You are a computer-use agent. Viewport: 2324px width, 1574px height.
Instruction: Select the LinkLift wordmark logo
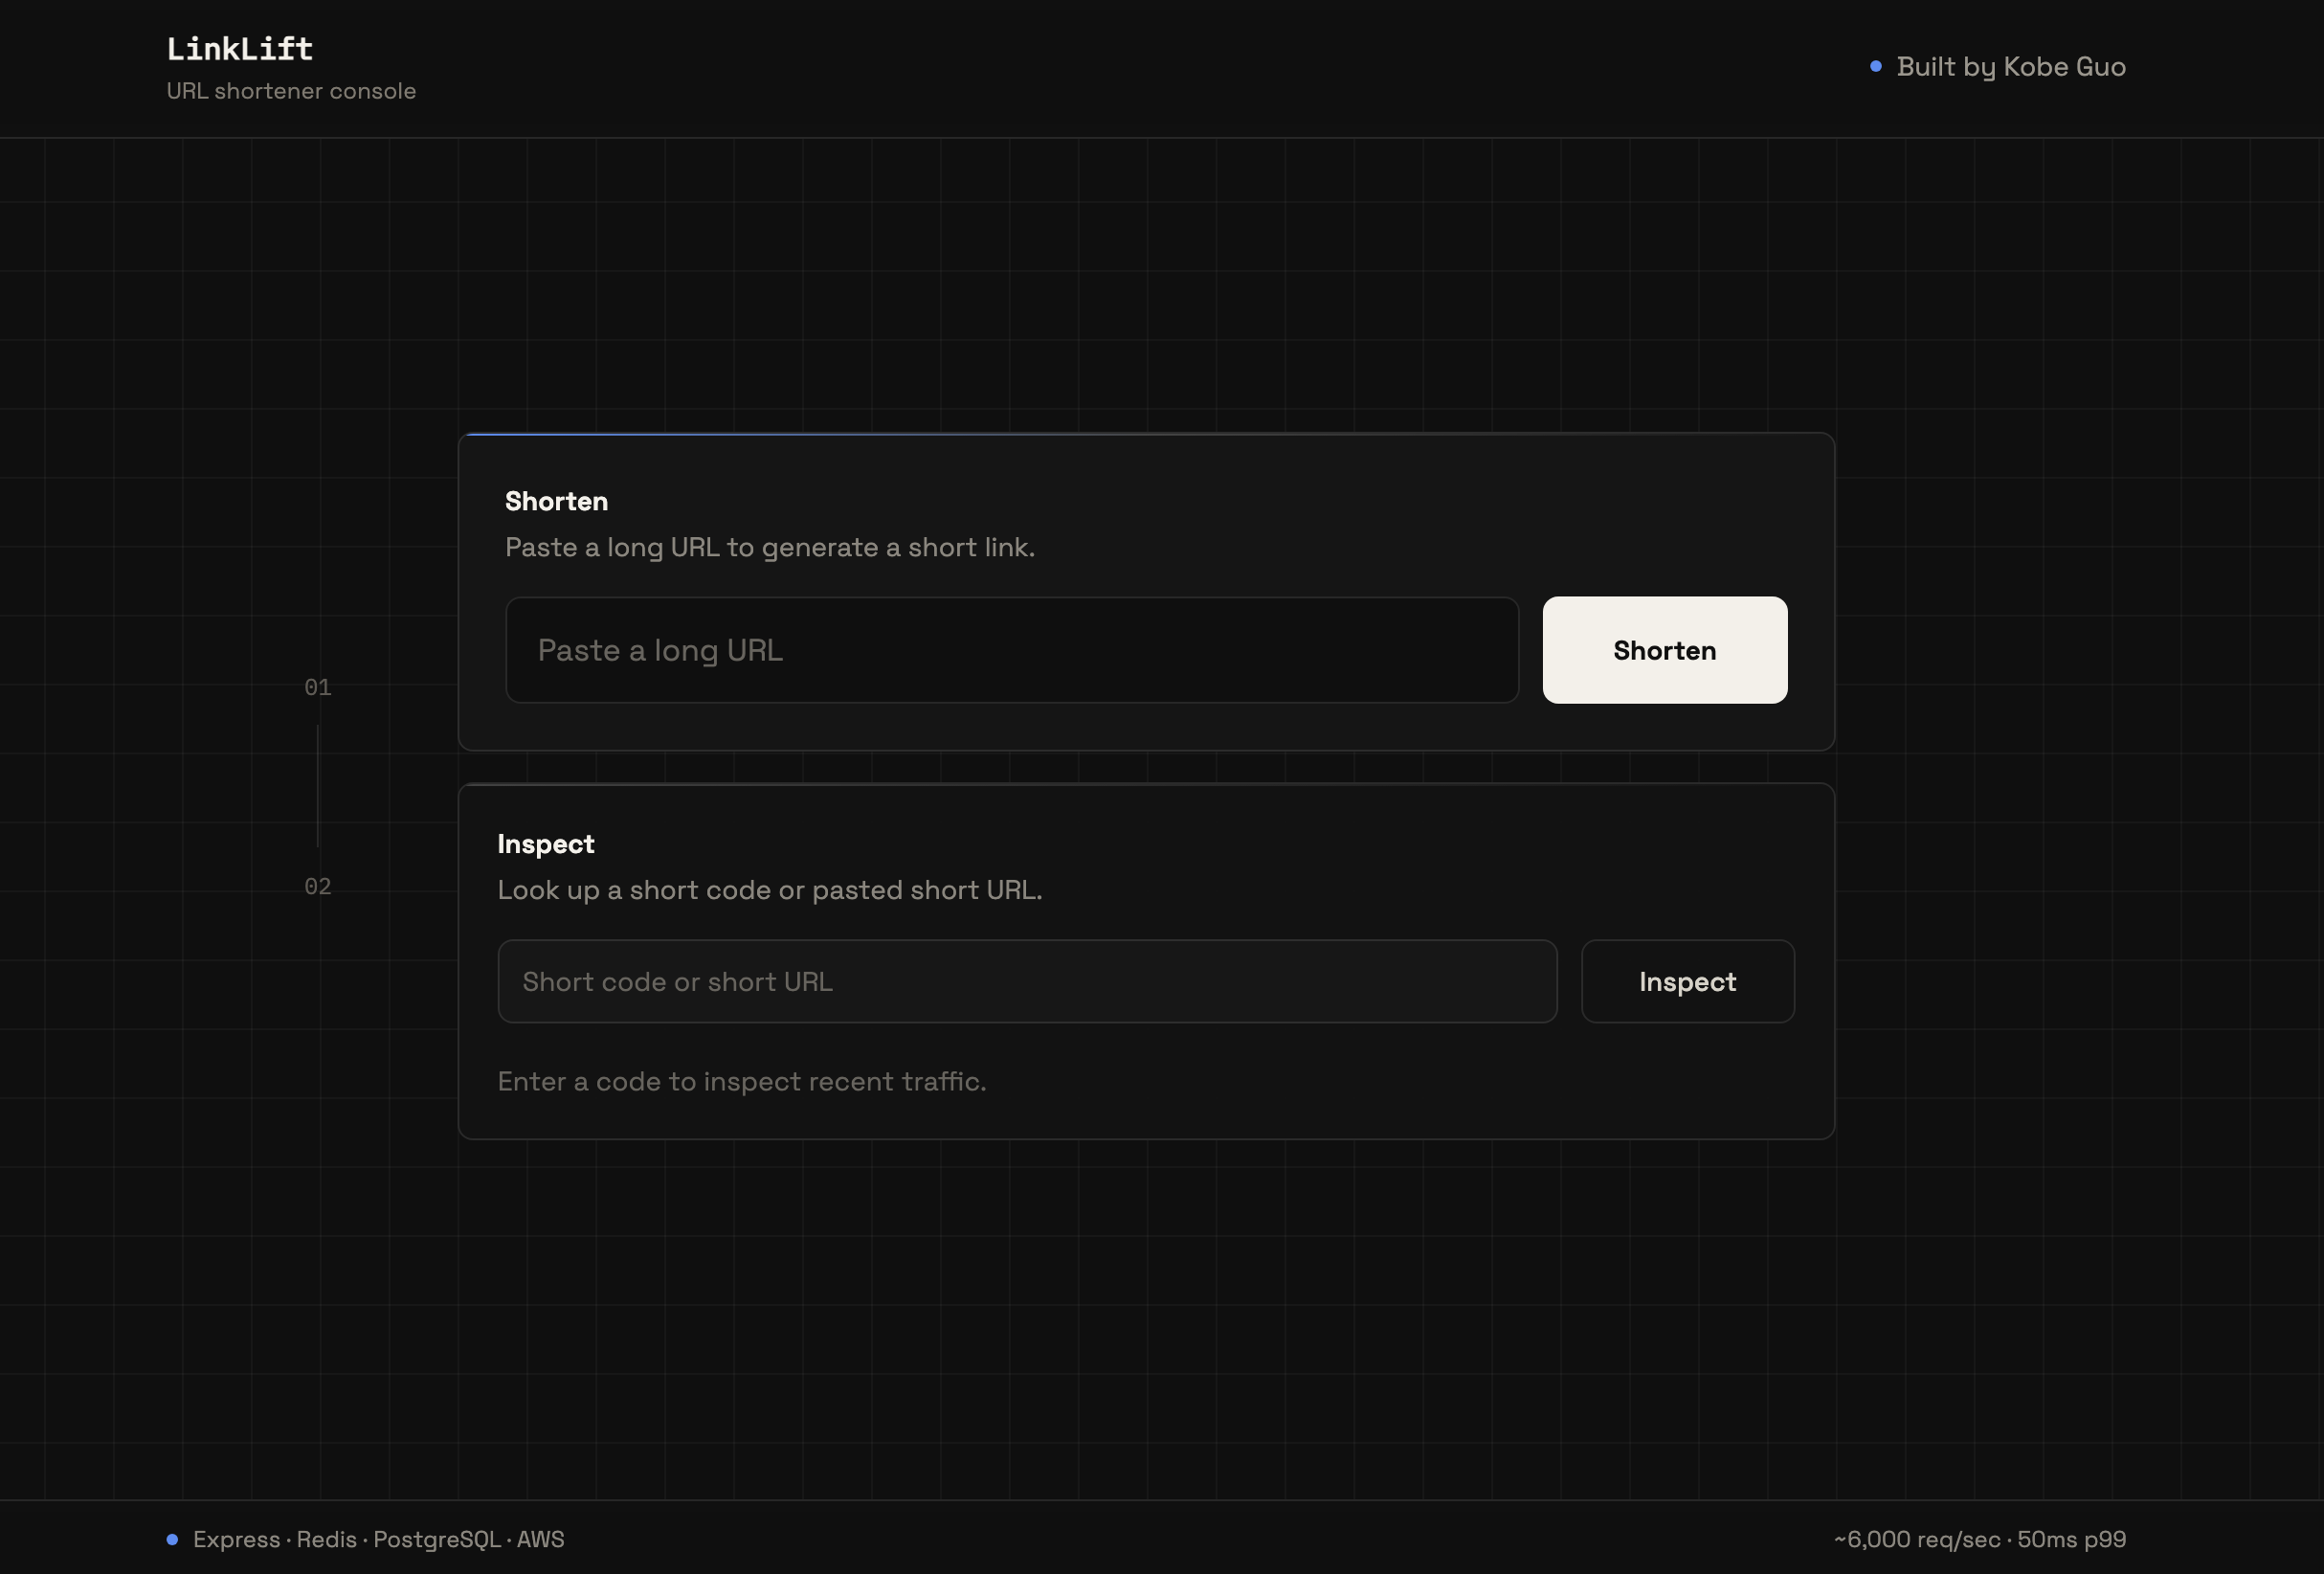click(238, 48)
